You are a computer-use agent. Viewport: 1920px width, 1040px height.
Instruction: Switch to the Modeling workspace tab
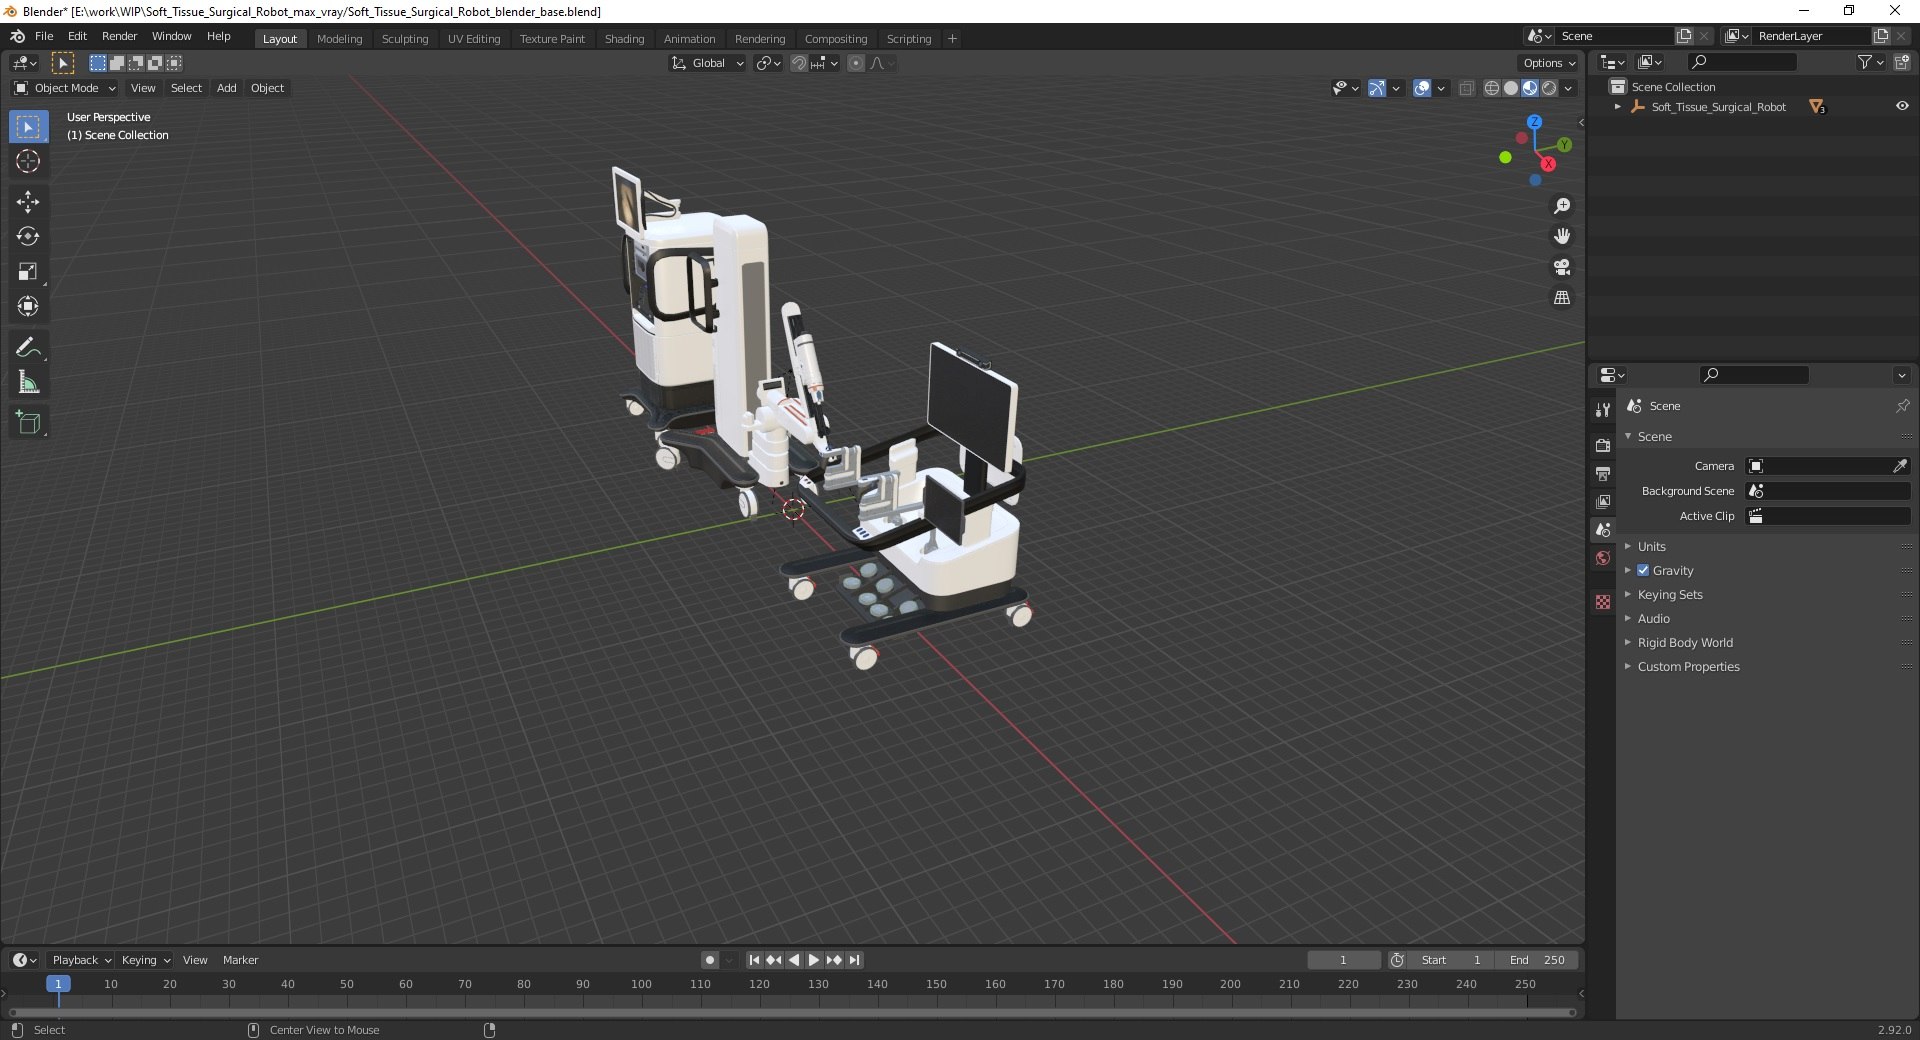click(x=339, y=39)
